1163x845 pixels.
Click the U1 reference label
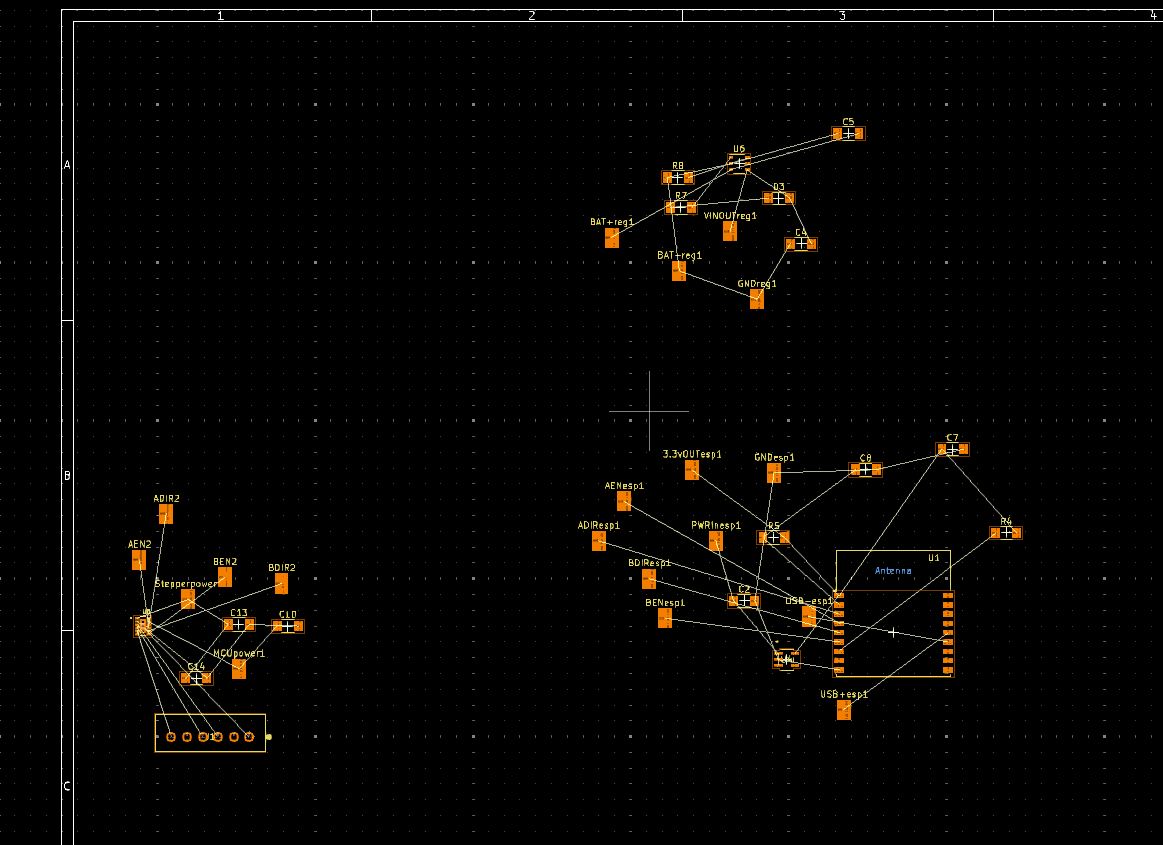point(934,558)
